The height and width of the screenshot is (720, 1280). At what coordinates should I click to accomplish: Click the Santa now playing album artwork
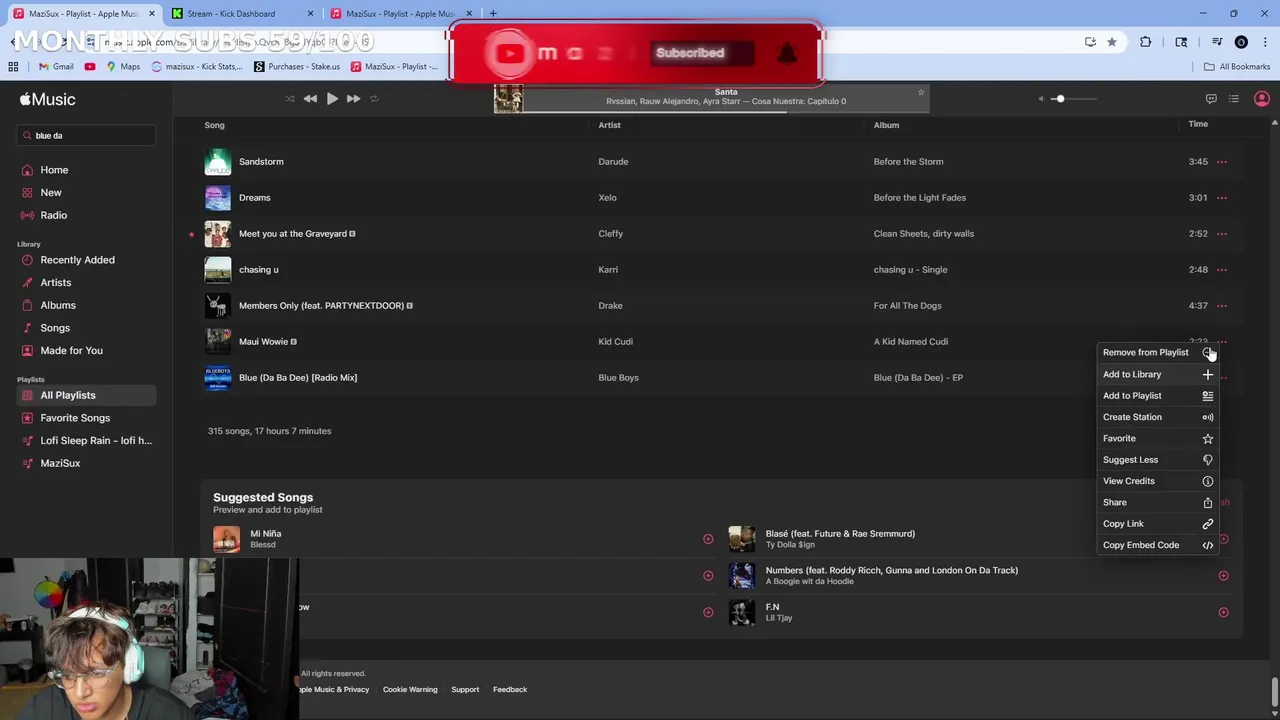(508, 98)
